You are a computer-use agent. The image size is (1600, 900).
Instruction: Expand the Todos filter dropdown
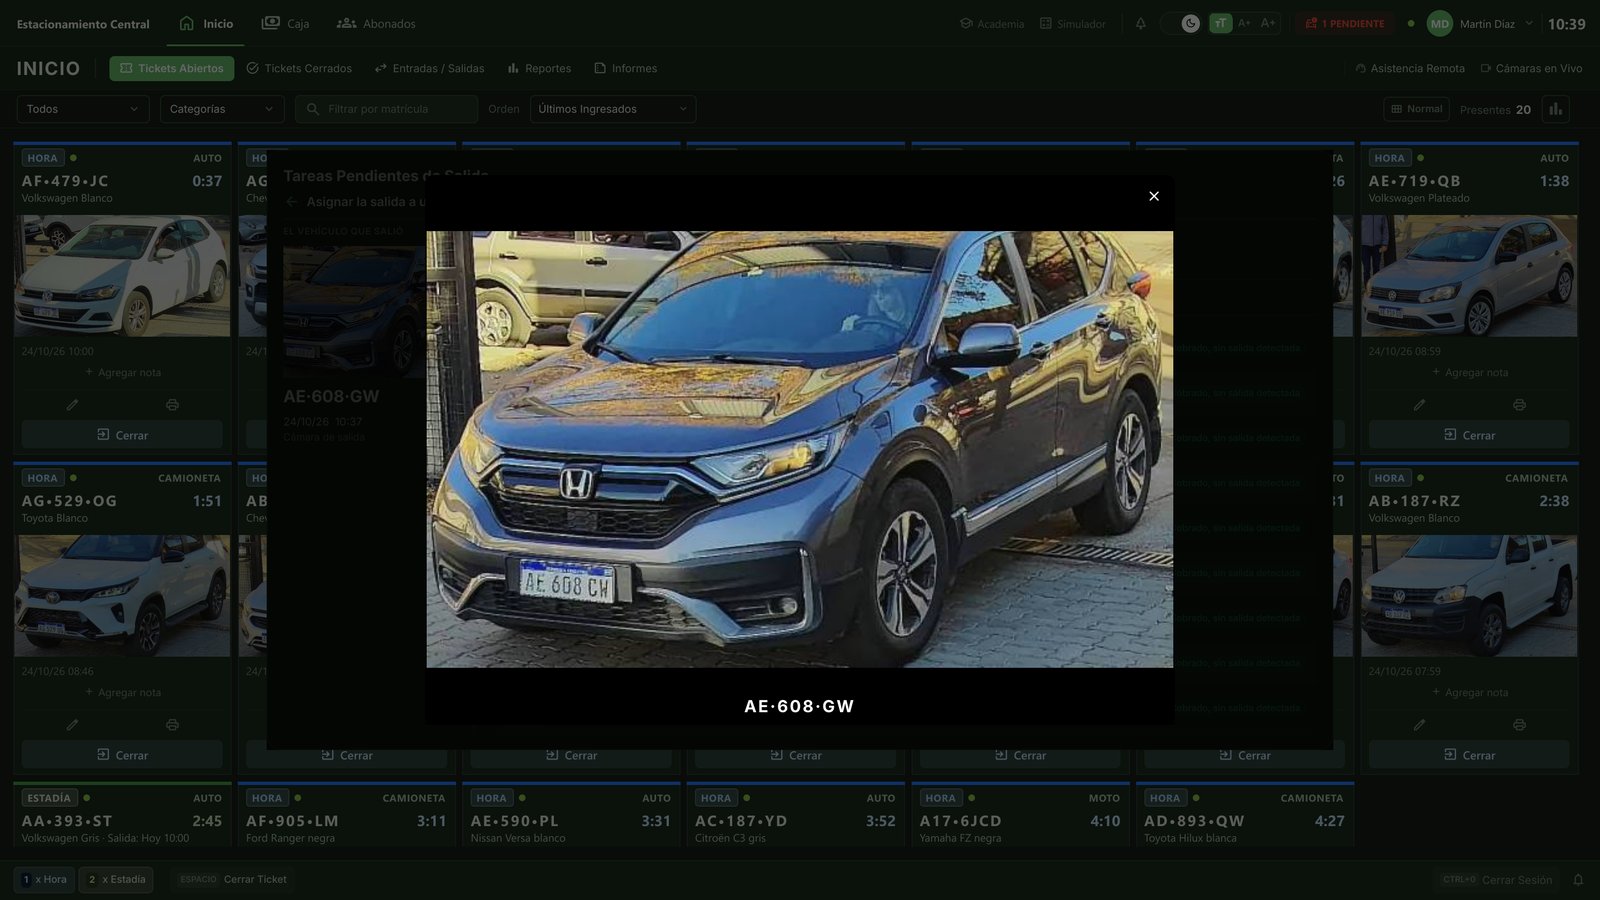[x=83, y=109]
